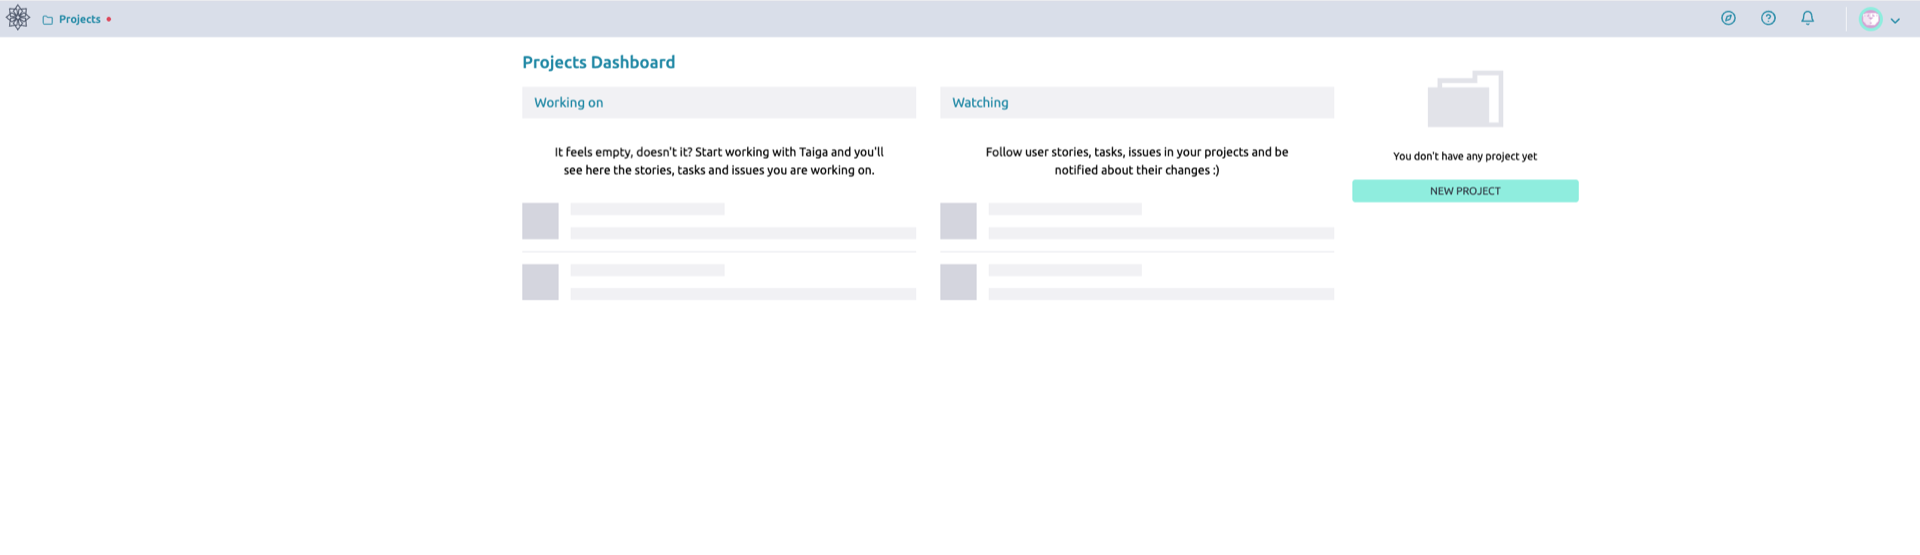The height and width of the screenshot is (555, 1920).
Task: Click the folder icon beside Projects
Action: (x=47, y=20)
